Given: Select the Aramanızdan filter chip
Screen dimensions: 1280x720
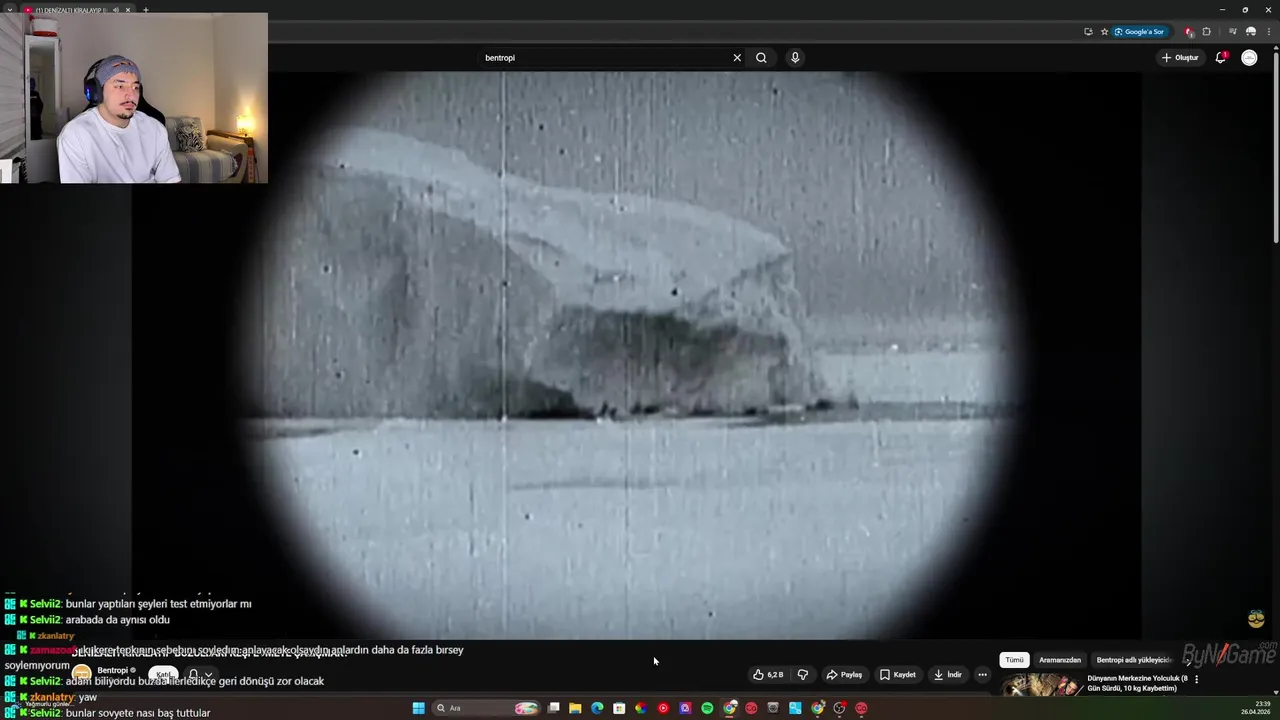Looking at the screenshot, I should pos(1060,660).
